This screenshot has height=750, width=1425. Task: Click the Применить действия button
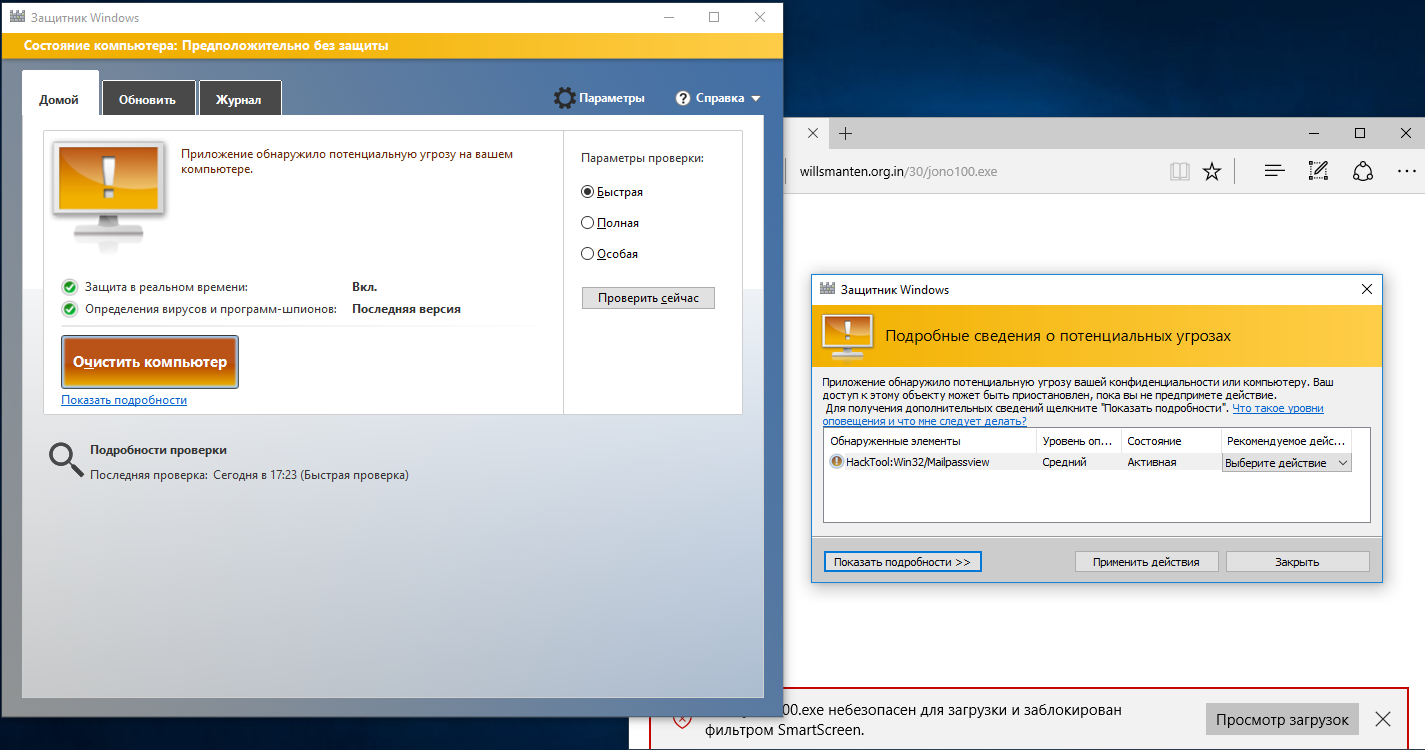point(1146,562)
